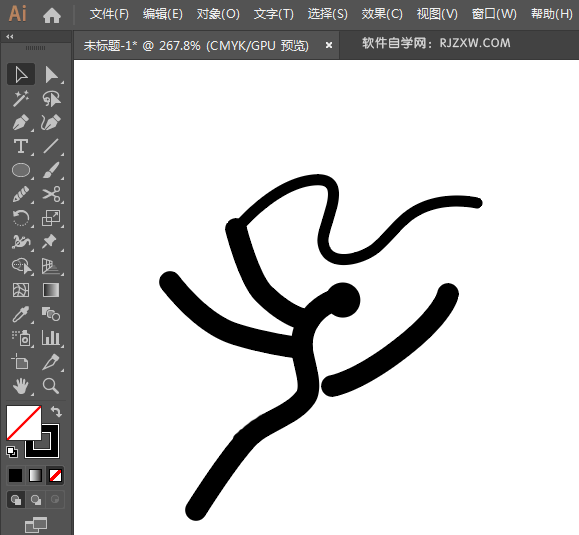The height and width of the screenshot is (535, 579).
Task: Reset to default fill and stroke
Action: pyautogui.click(x=12, y=452)
